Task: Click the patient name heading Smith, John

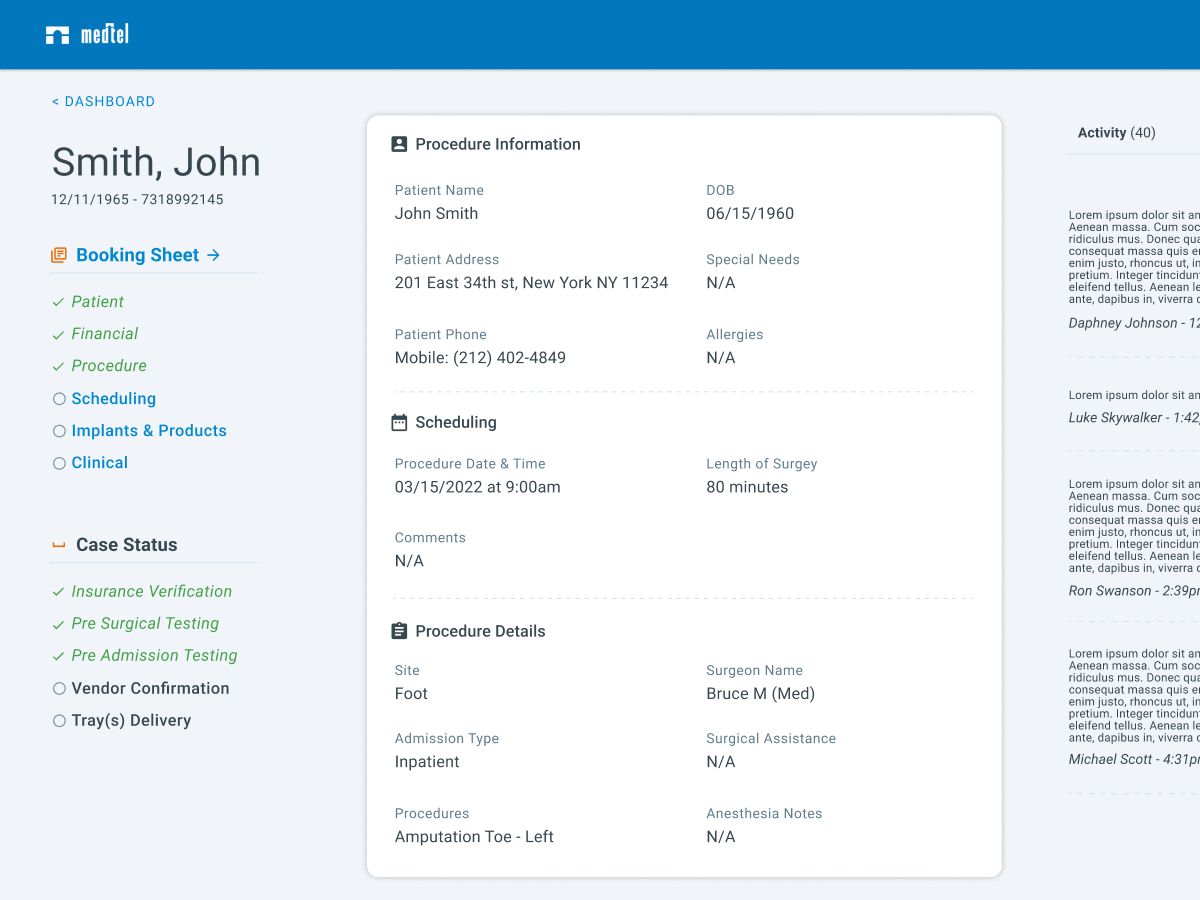Action: (x=156, y=162)
